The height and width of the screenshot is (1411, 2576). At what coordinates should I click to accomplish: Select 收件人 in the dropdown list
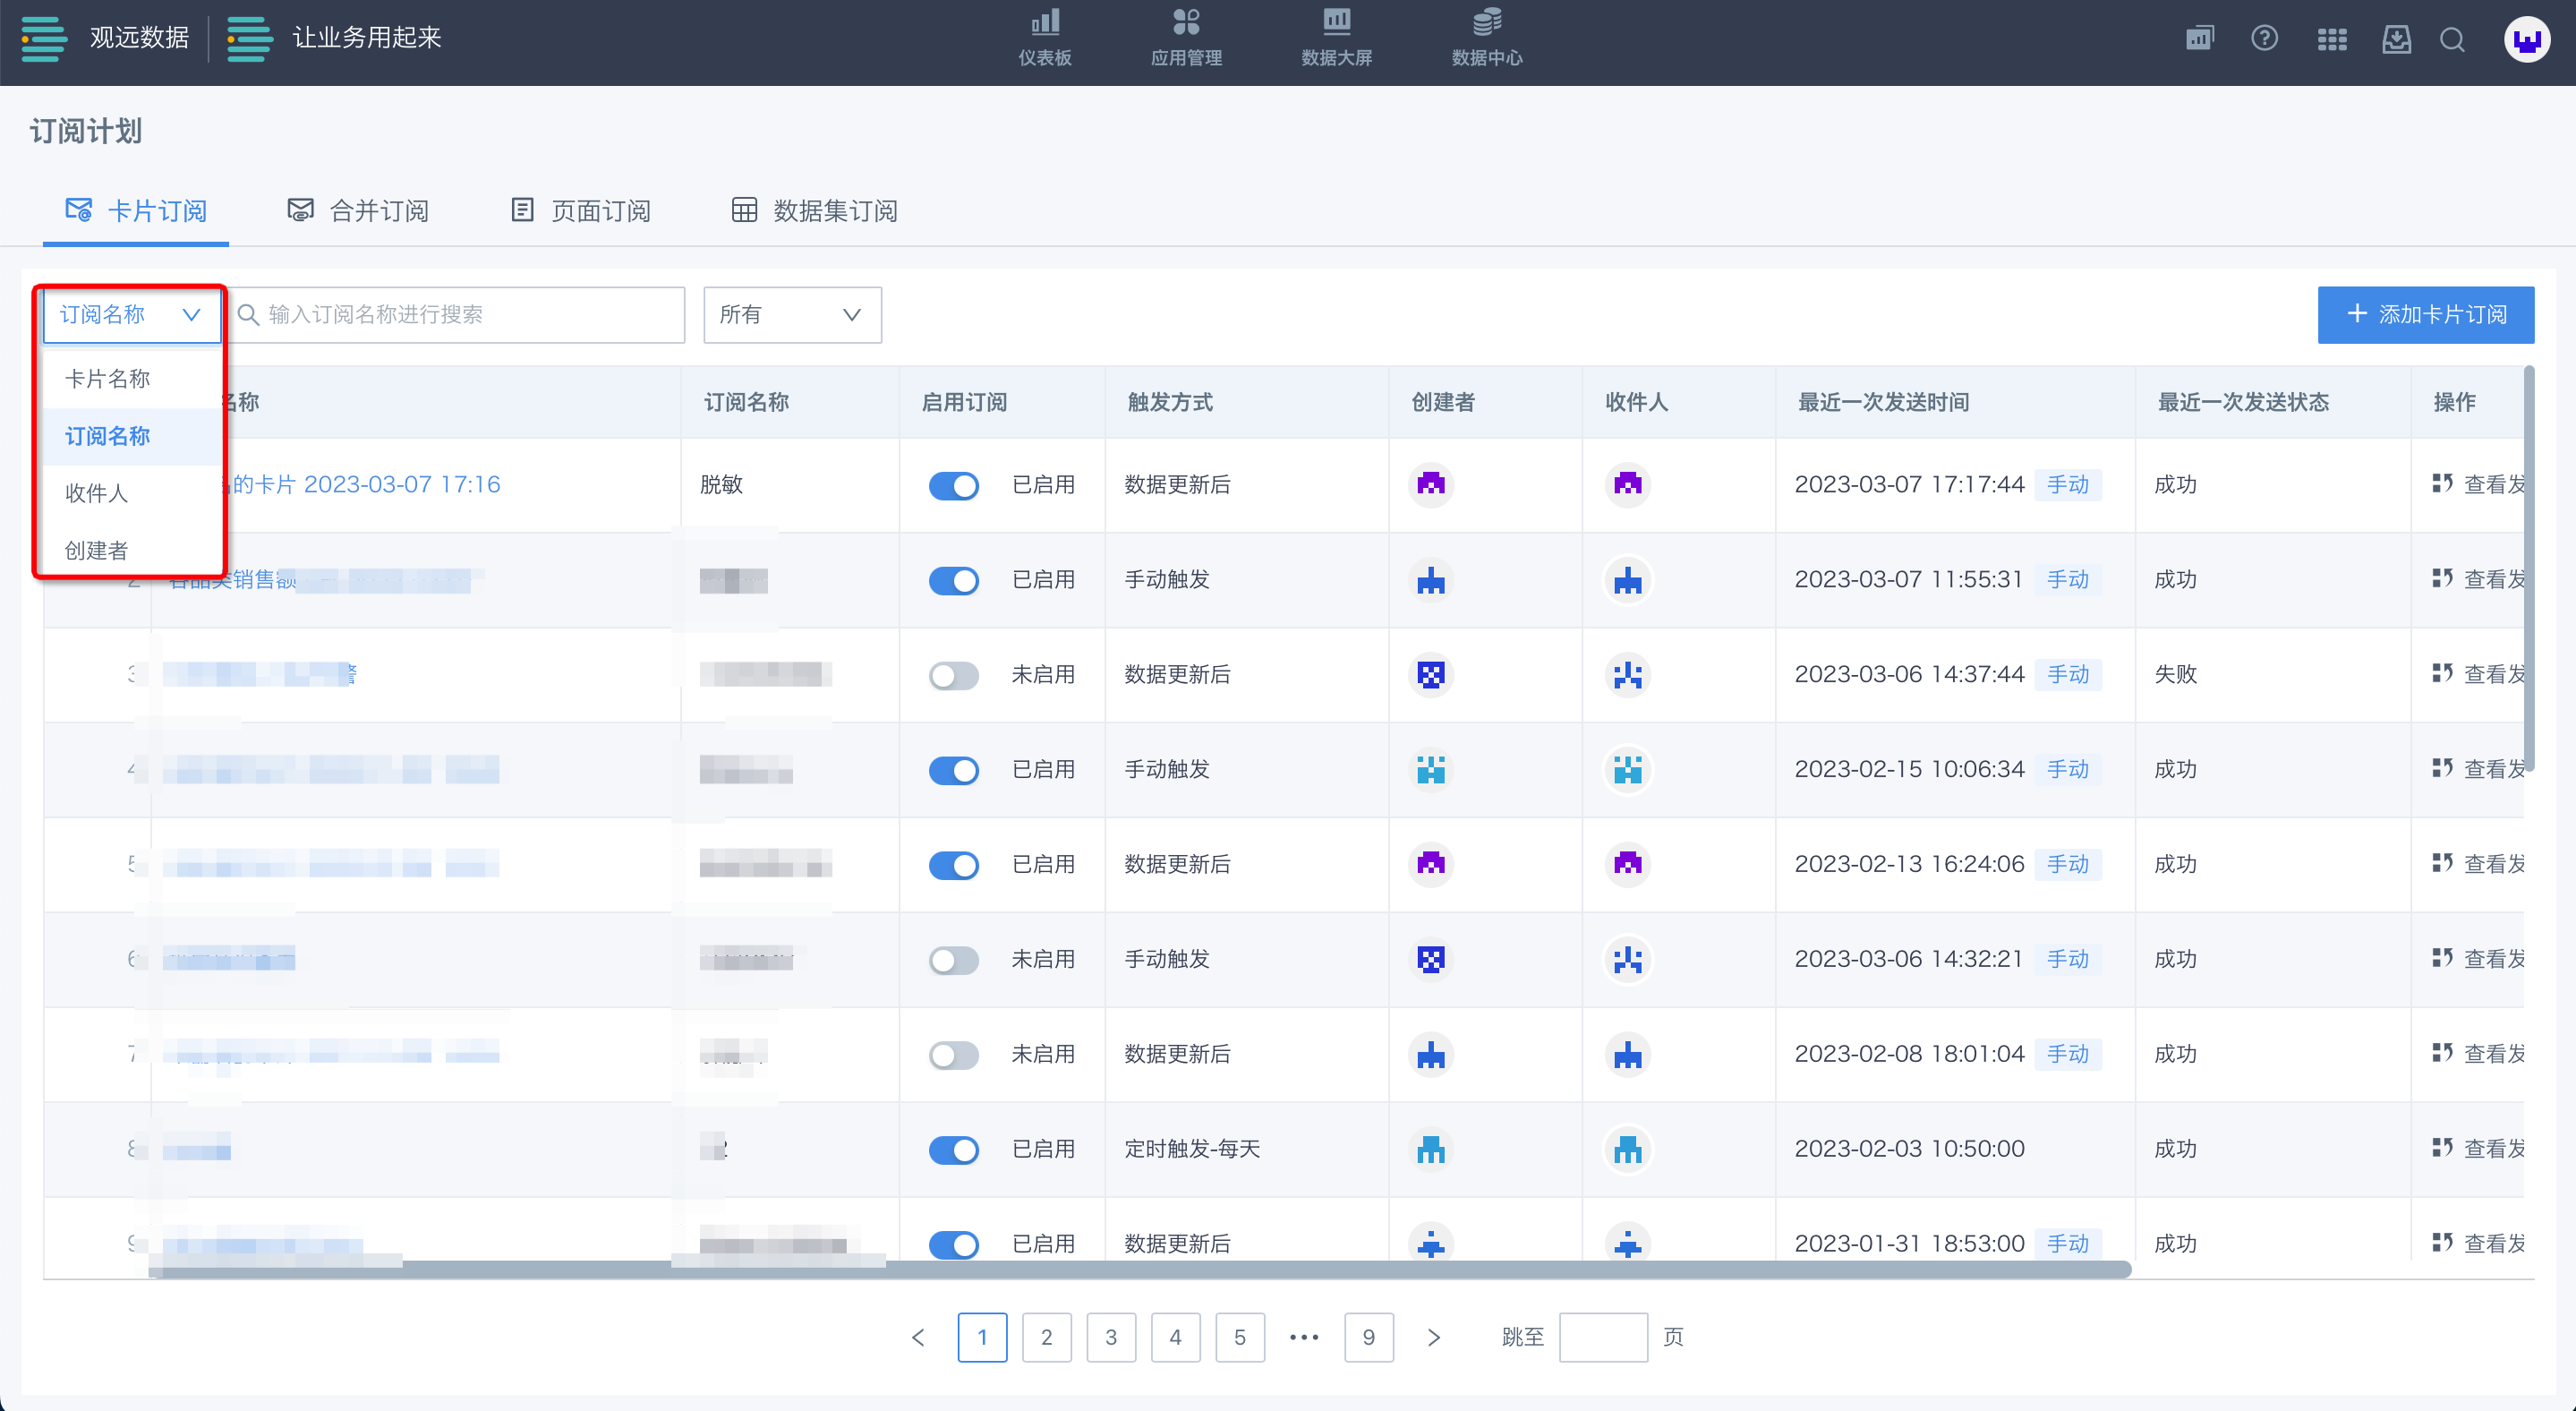tap(131, 493)
